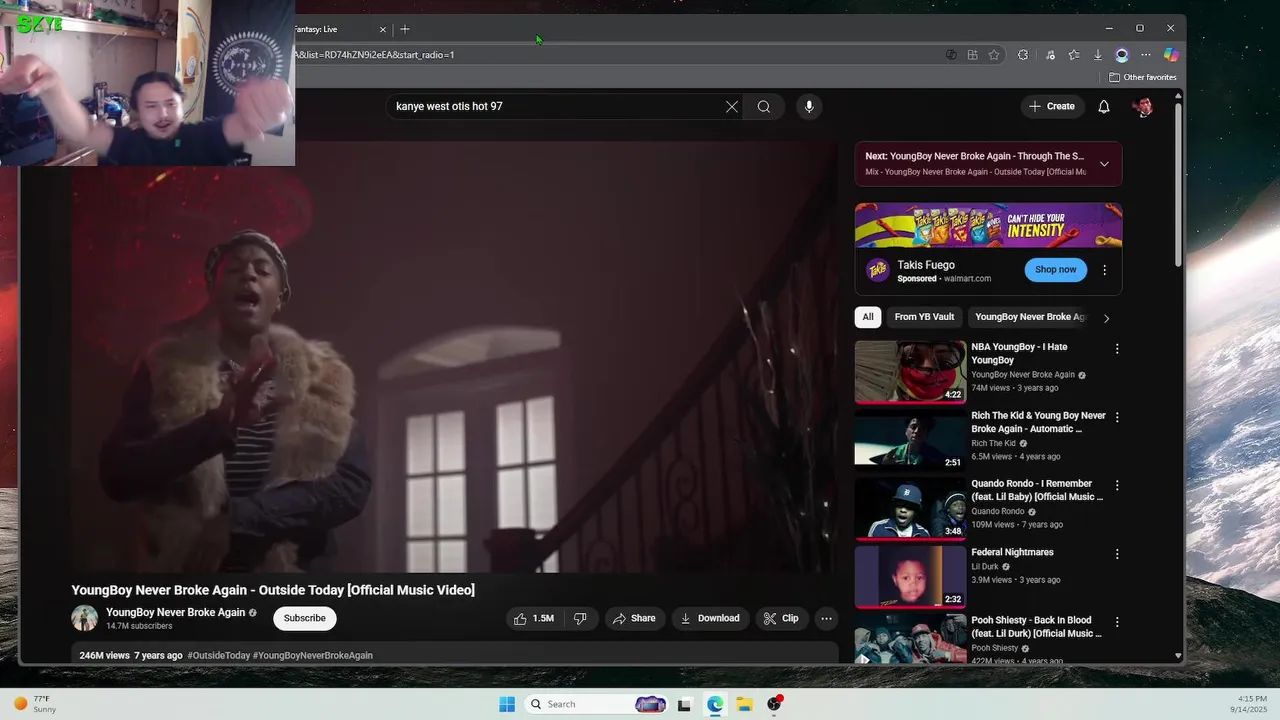Image resolution: width=1280 pixels, height=720 pixels.
Task: Click the YouTube page vertical scrollbar
Action: (1177, 185)
